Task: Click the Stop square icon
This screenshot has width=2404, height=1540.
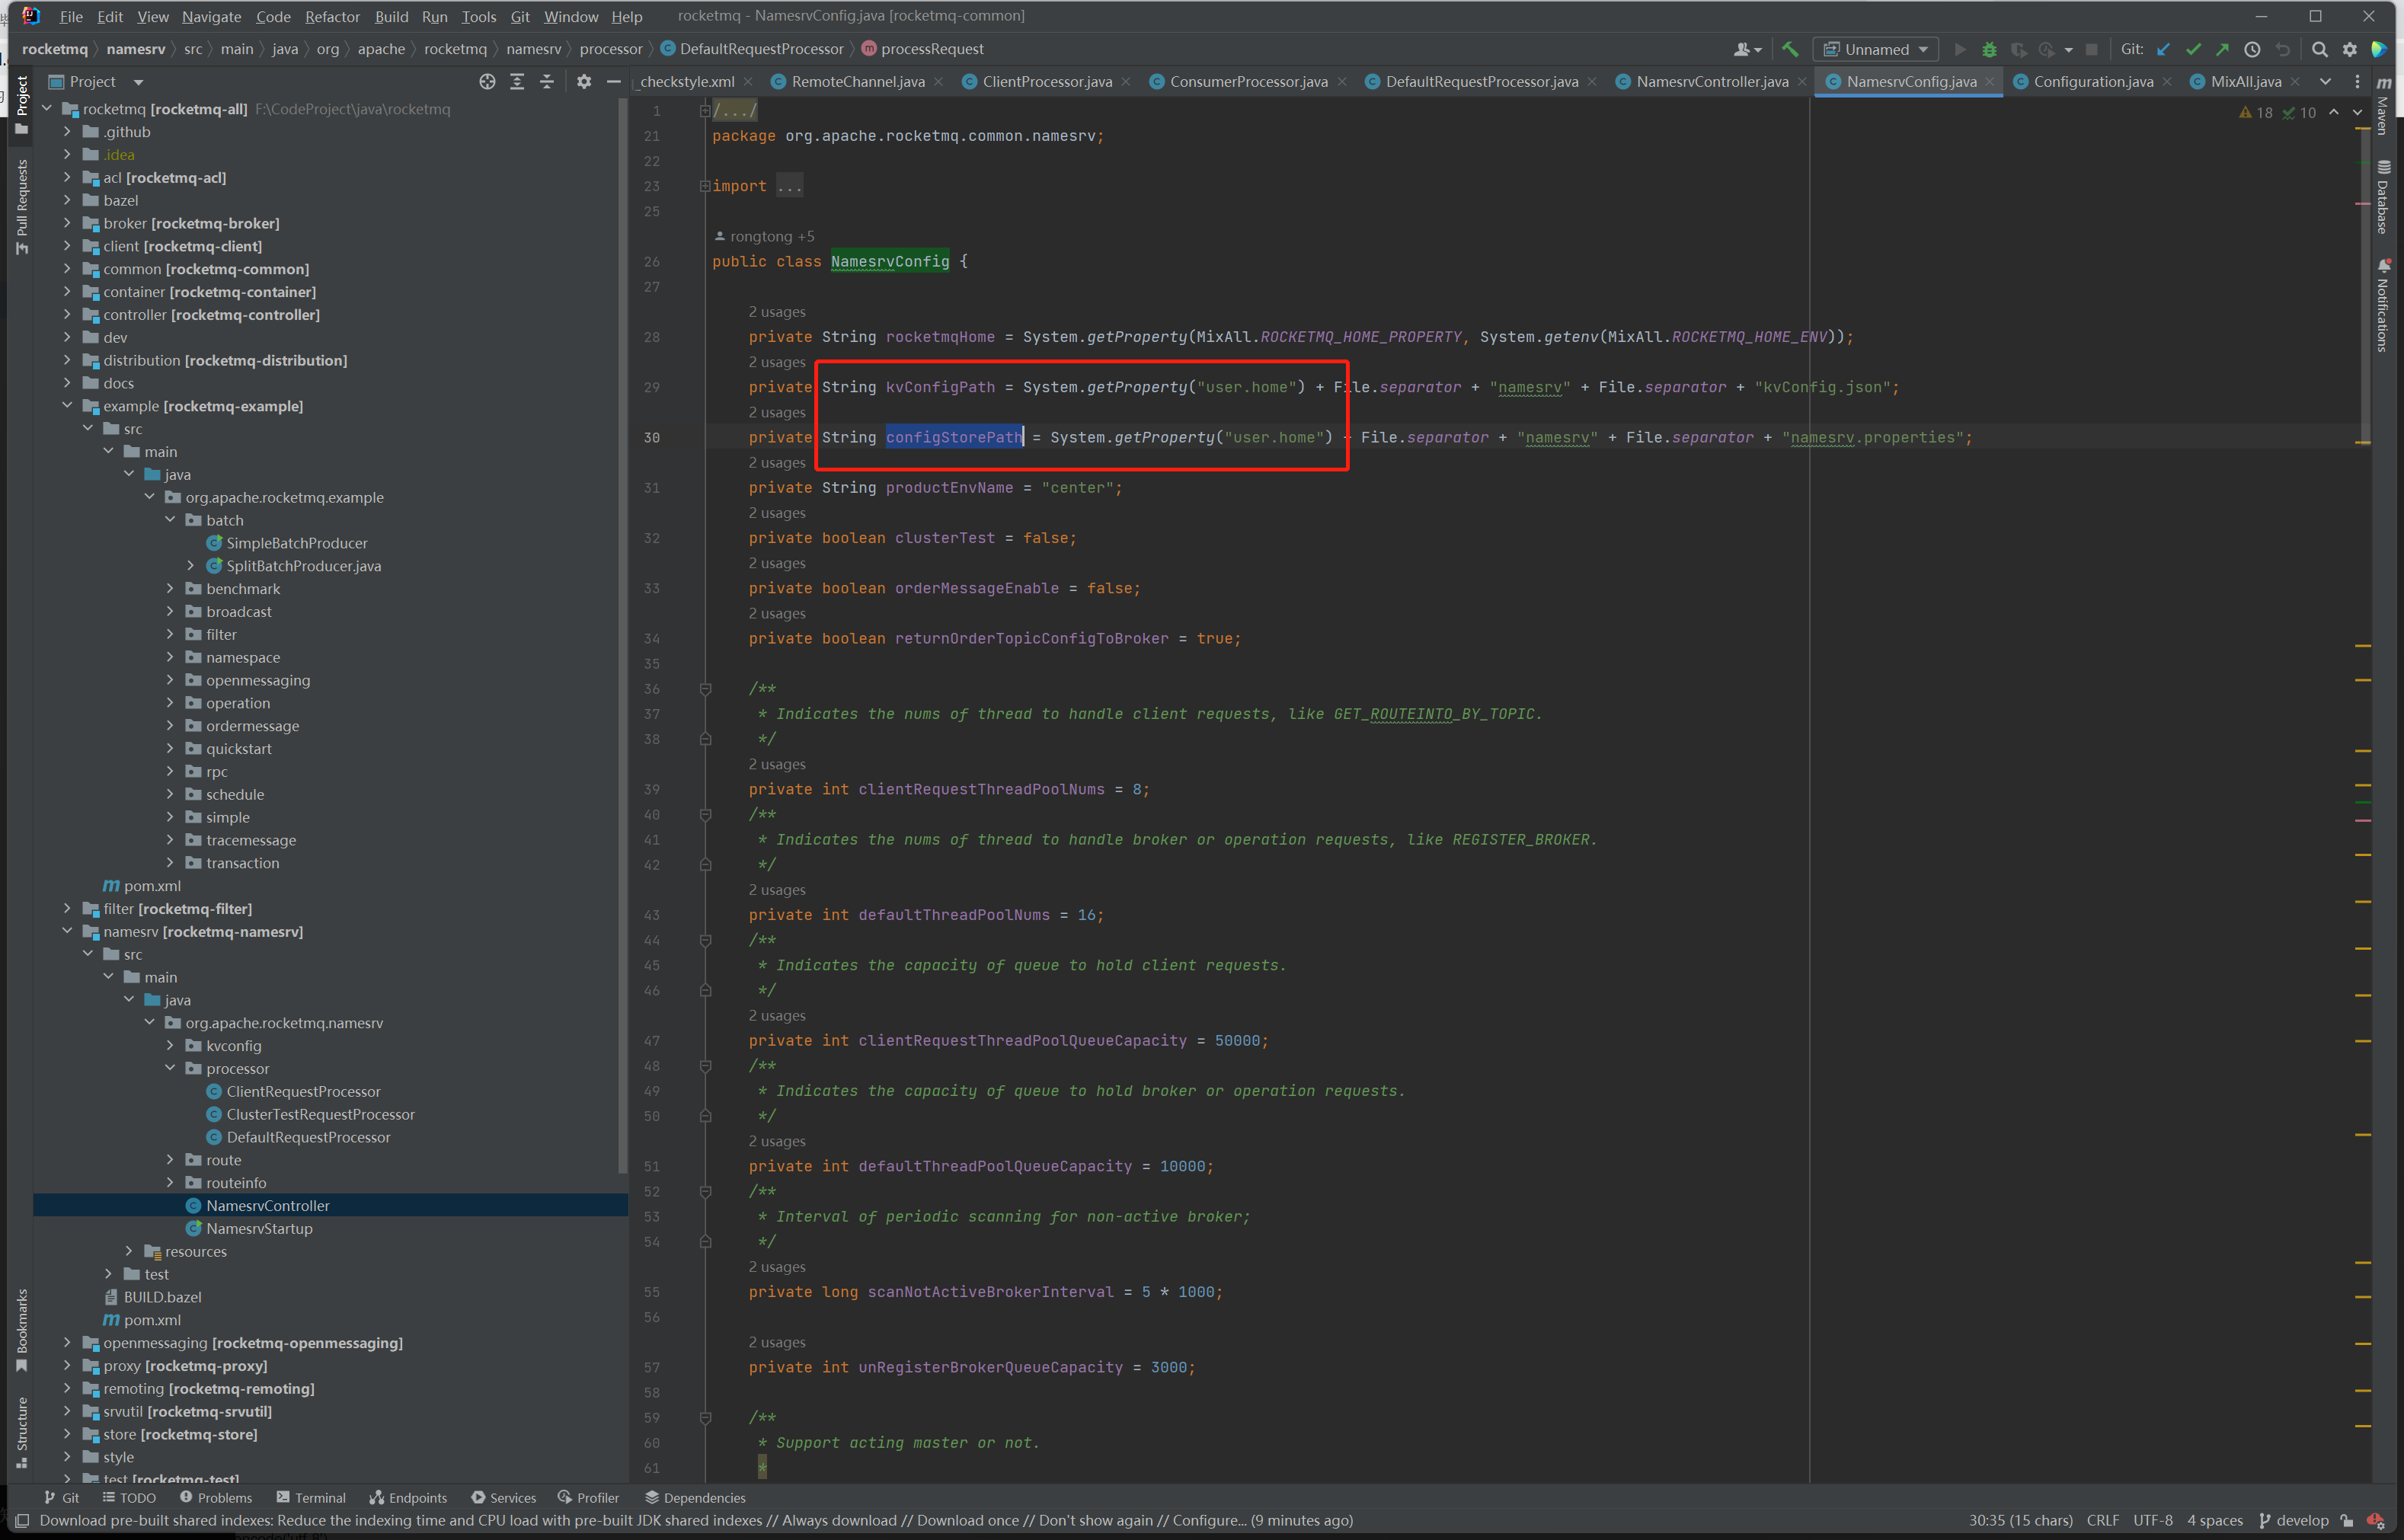Action: pos(2091,49)
